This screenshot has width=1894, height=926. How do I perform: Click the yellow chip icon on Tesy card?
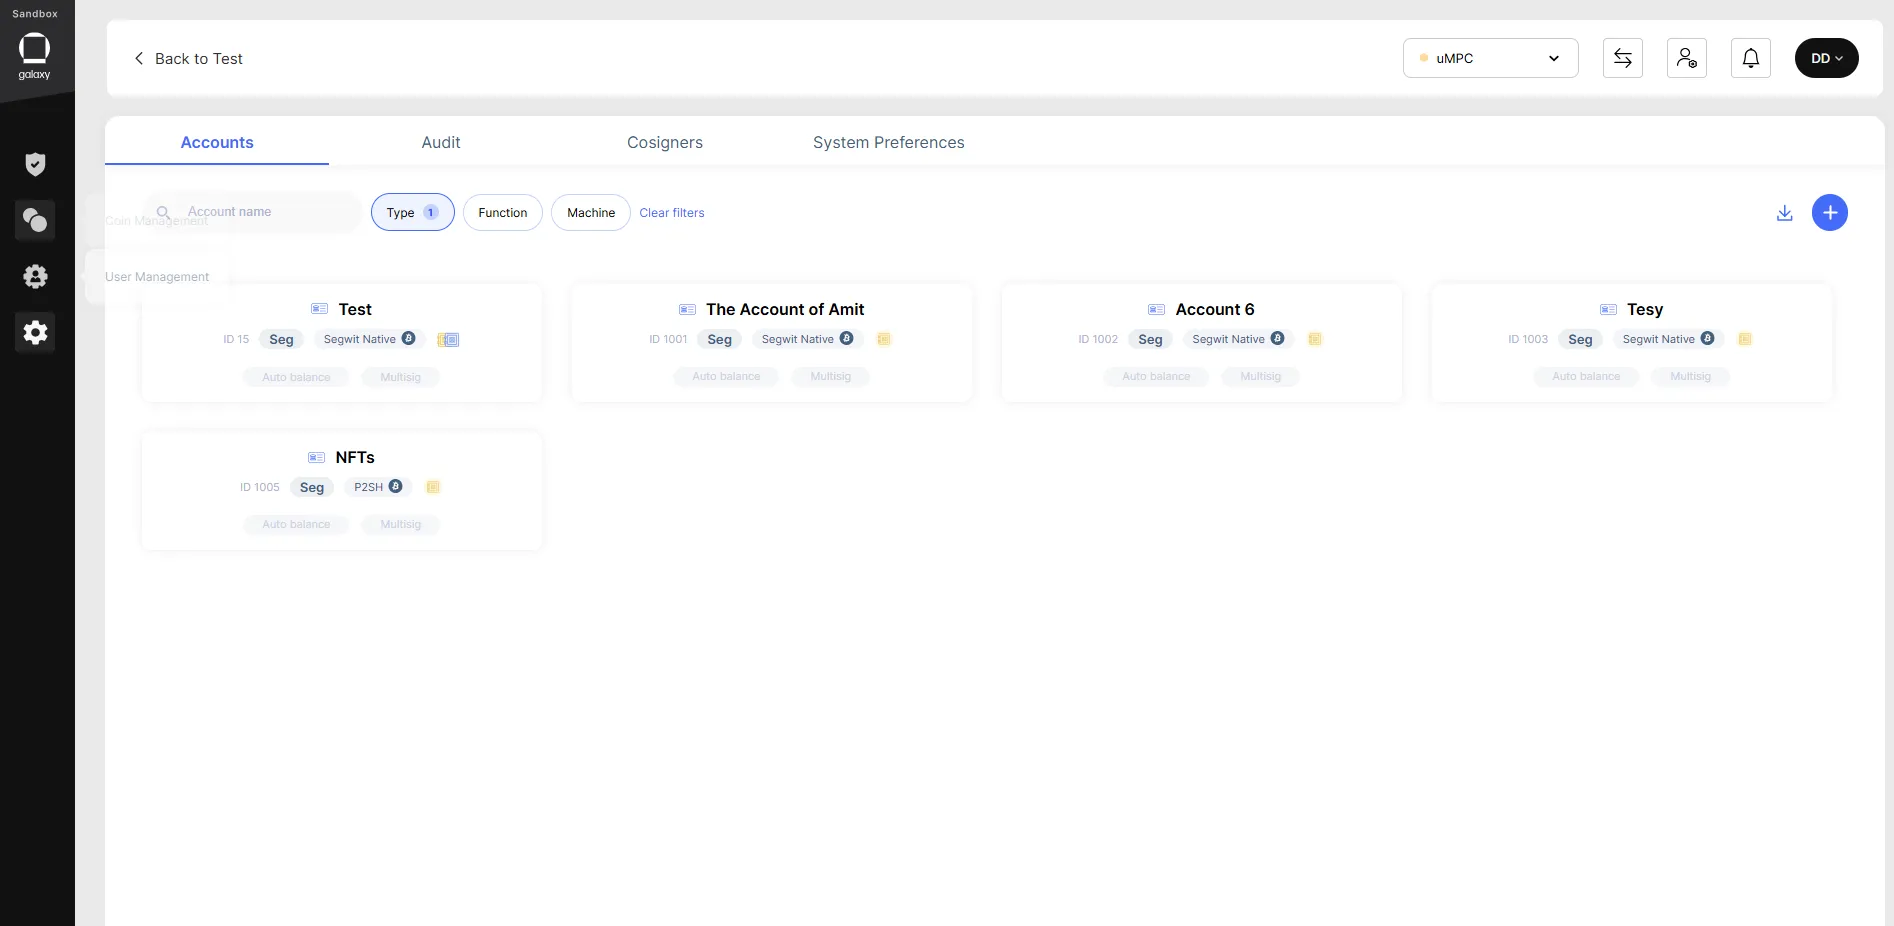(x=1745, y=339)
